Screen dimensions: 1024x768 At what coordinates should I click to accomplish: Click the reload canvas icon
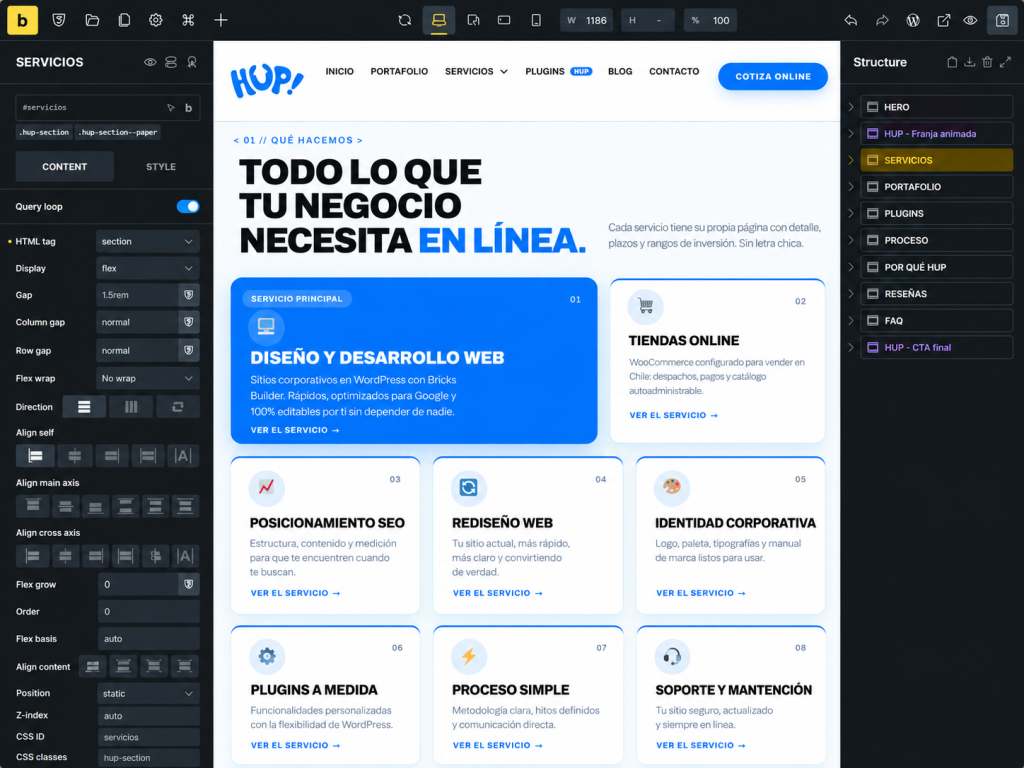[x=405, y=20]
